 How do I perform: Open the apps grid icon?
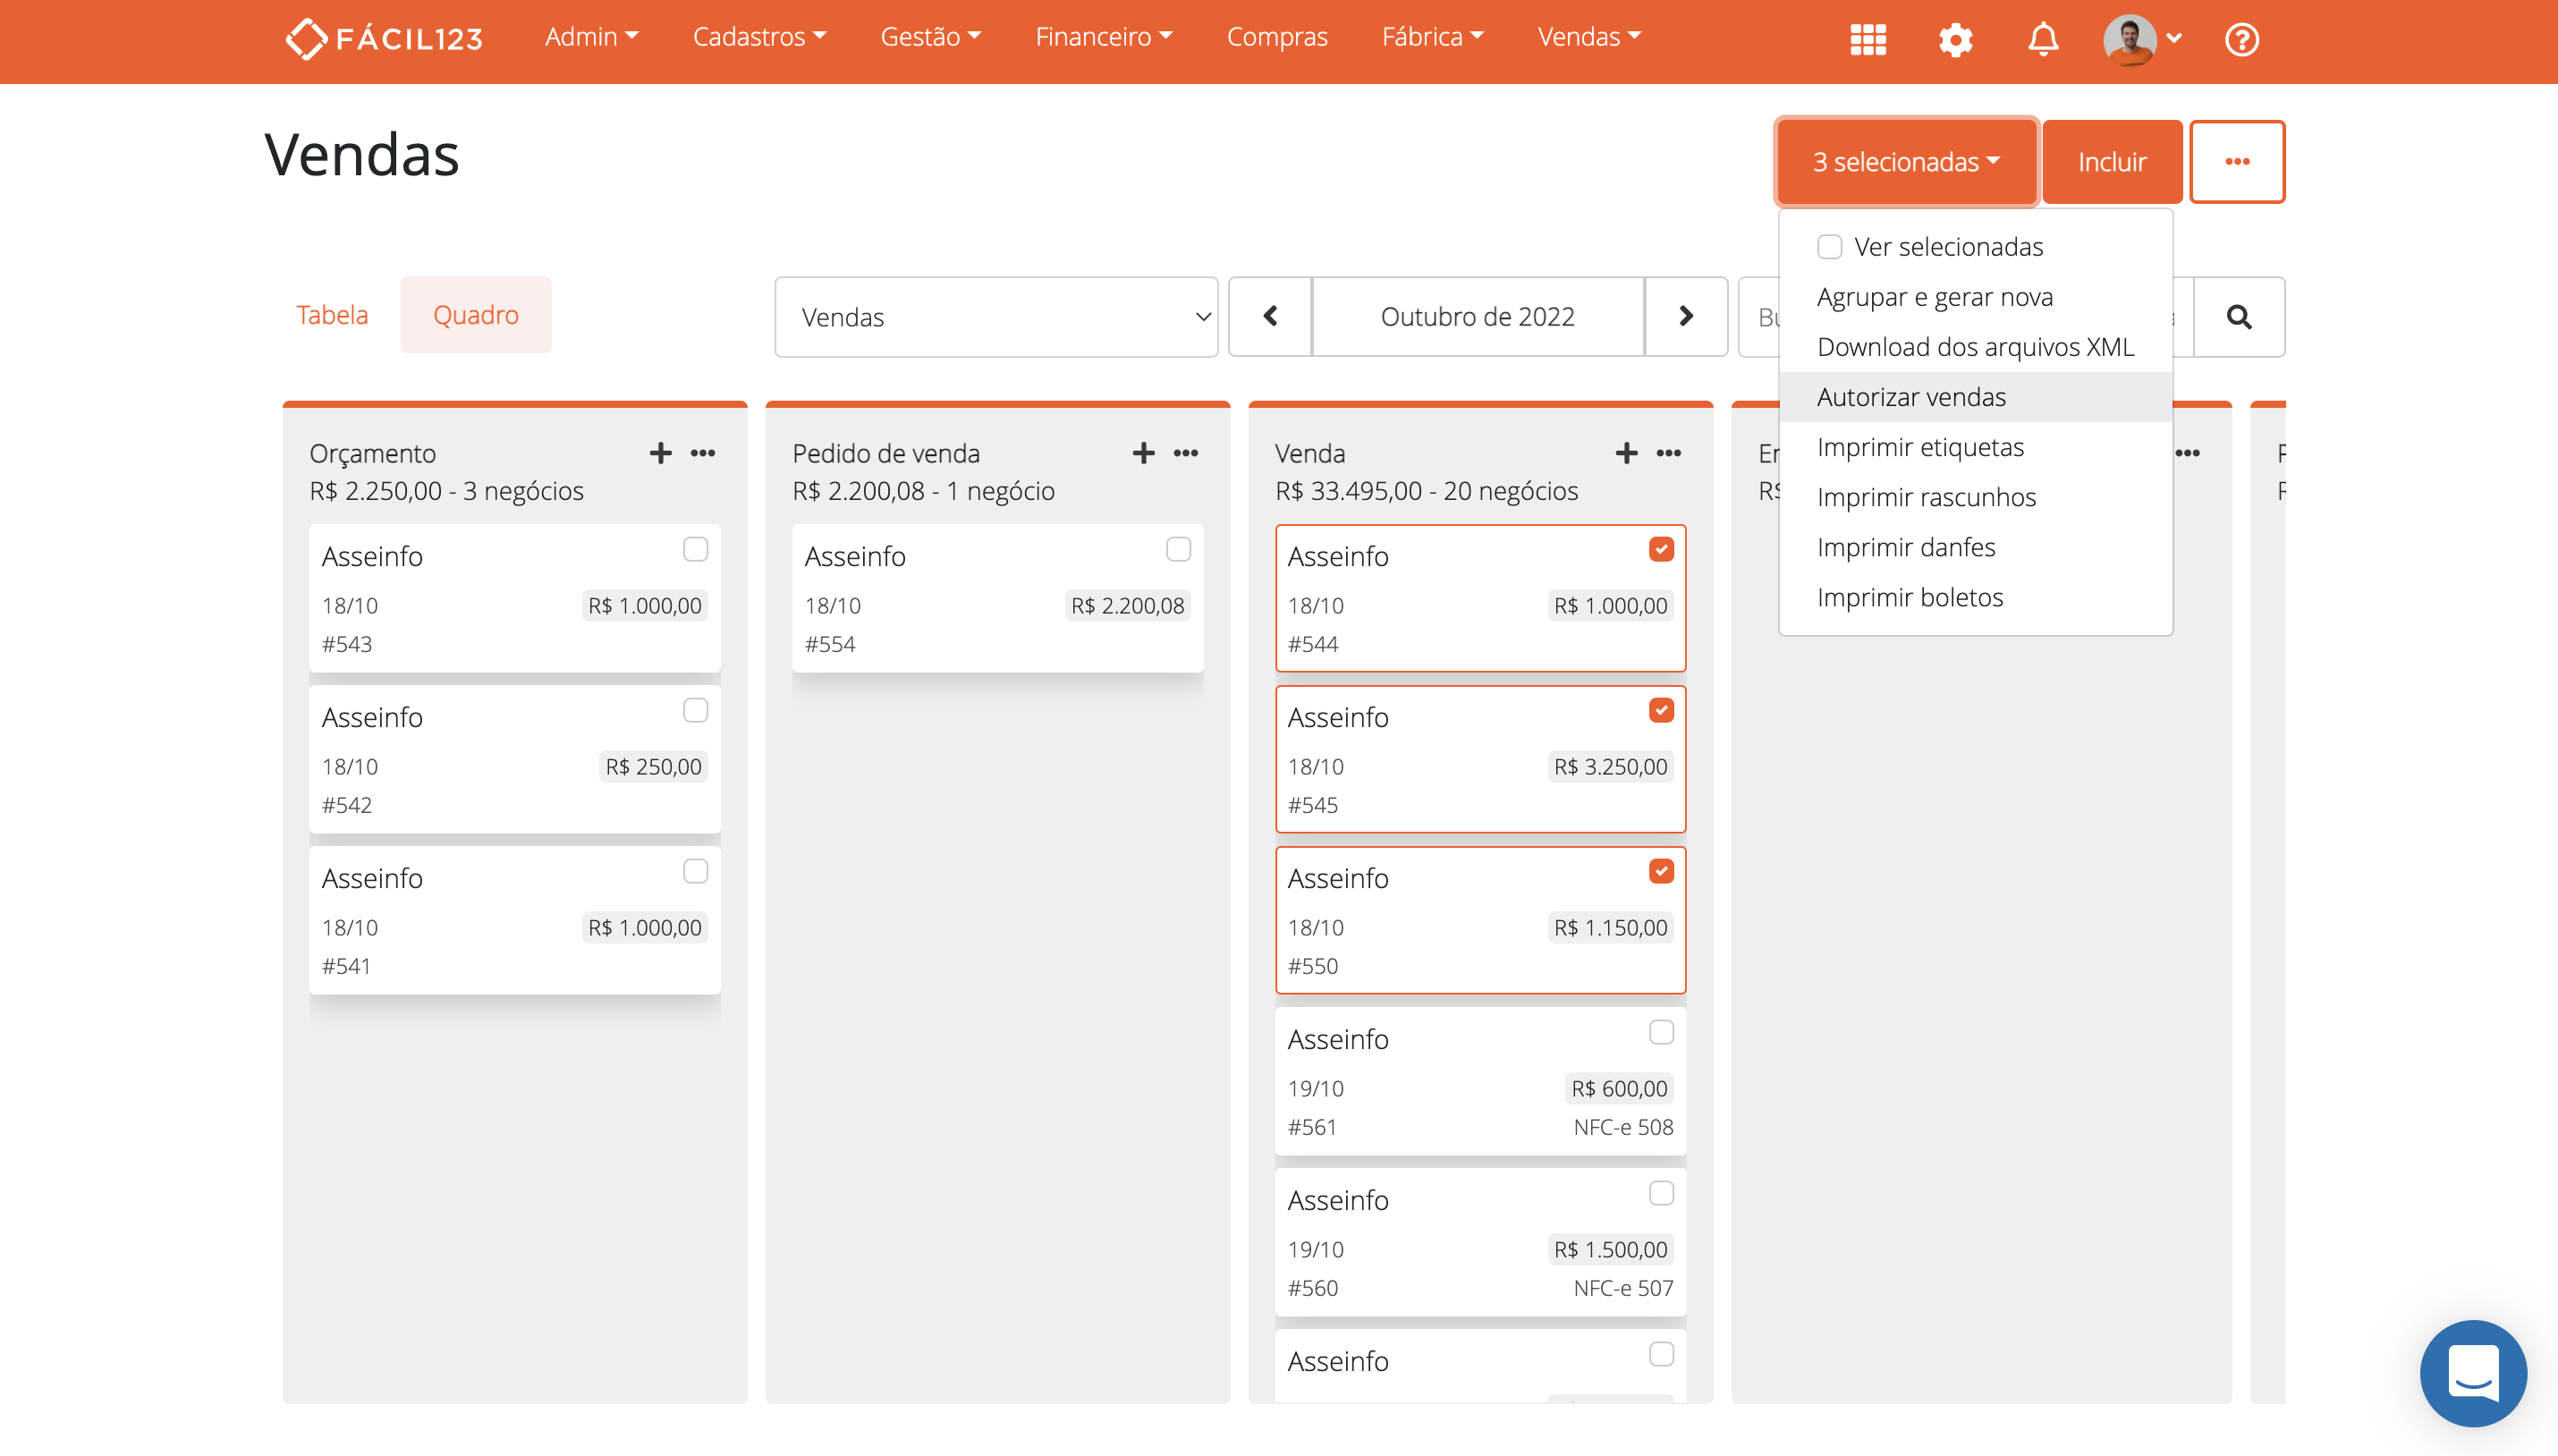click(x=1867, y=40)
